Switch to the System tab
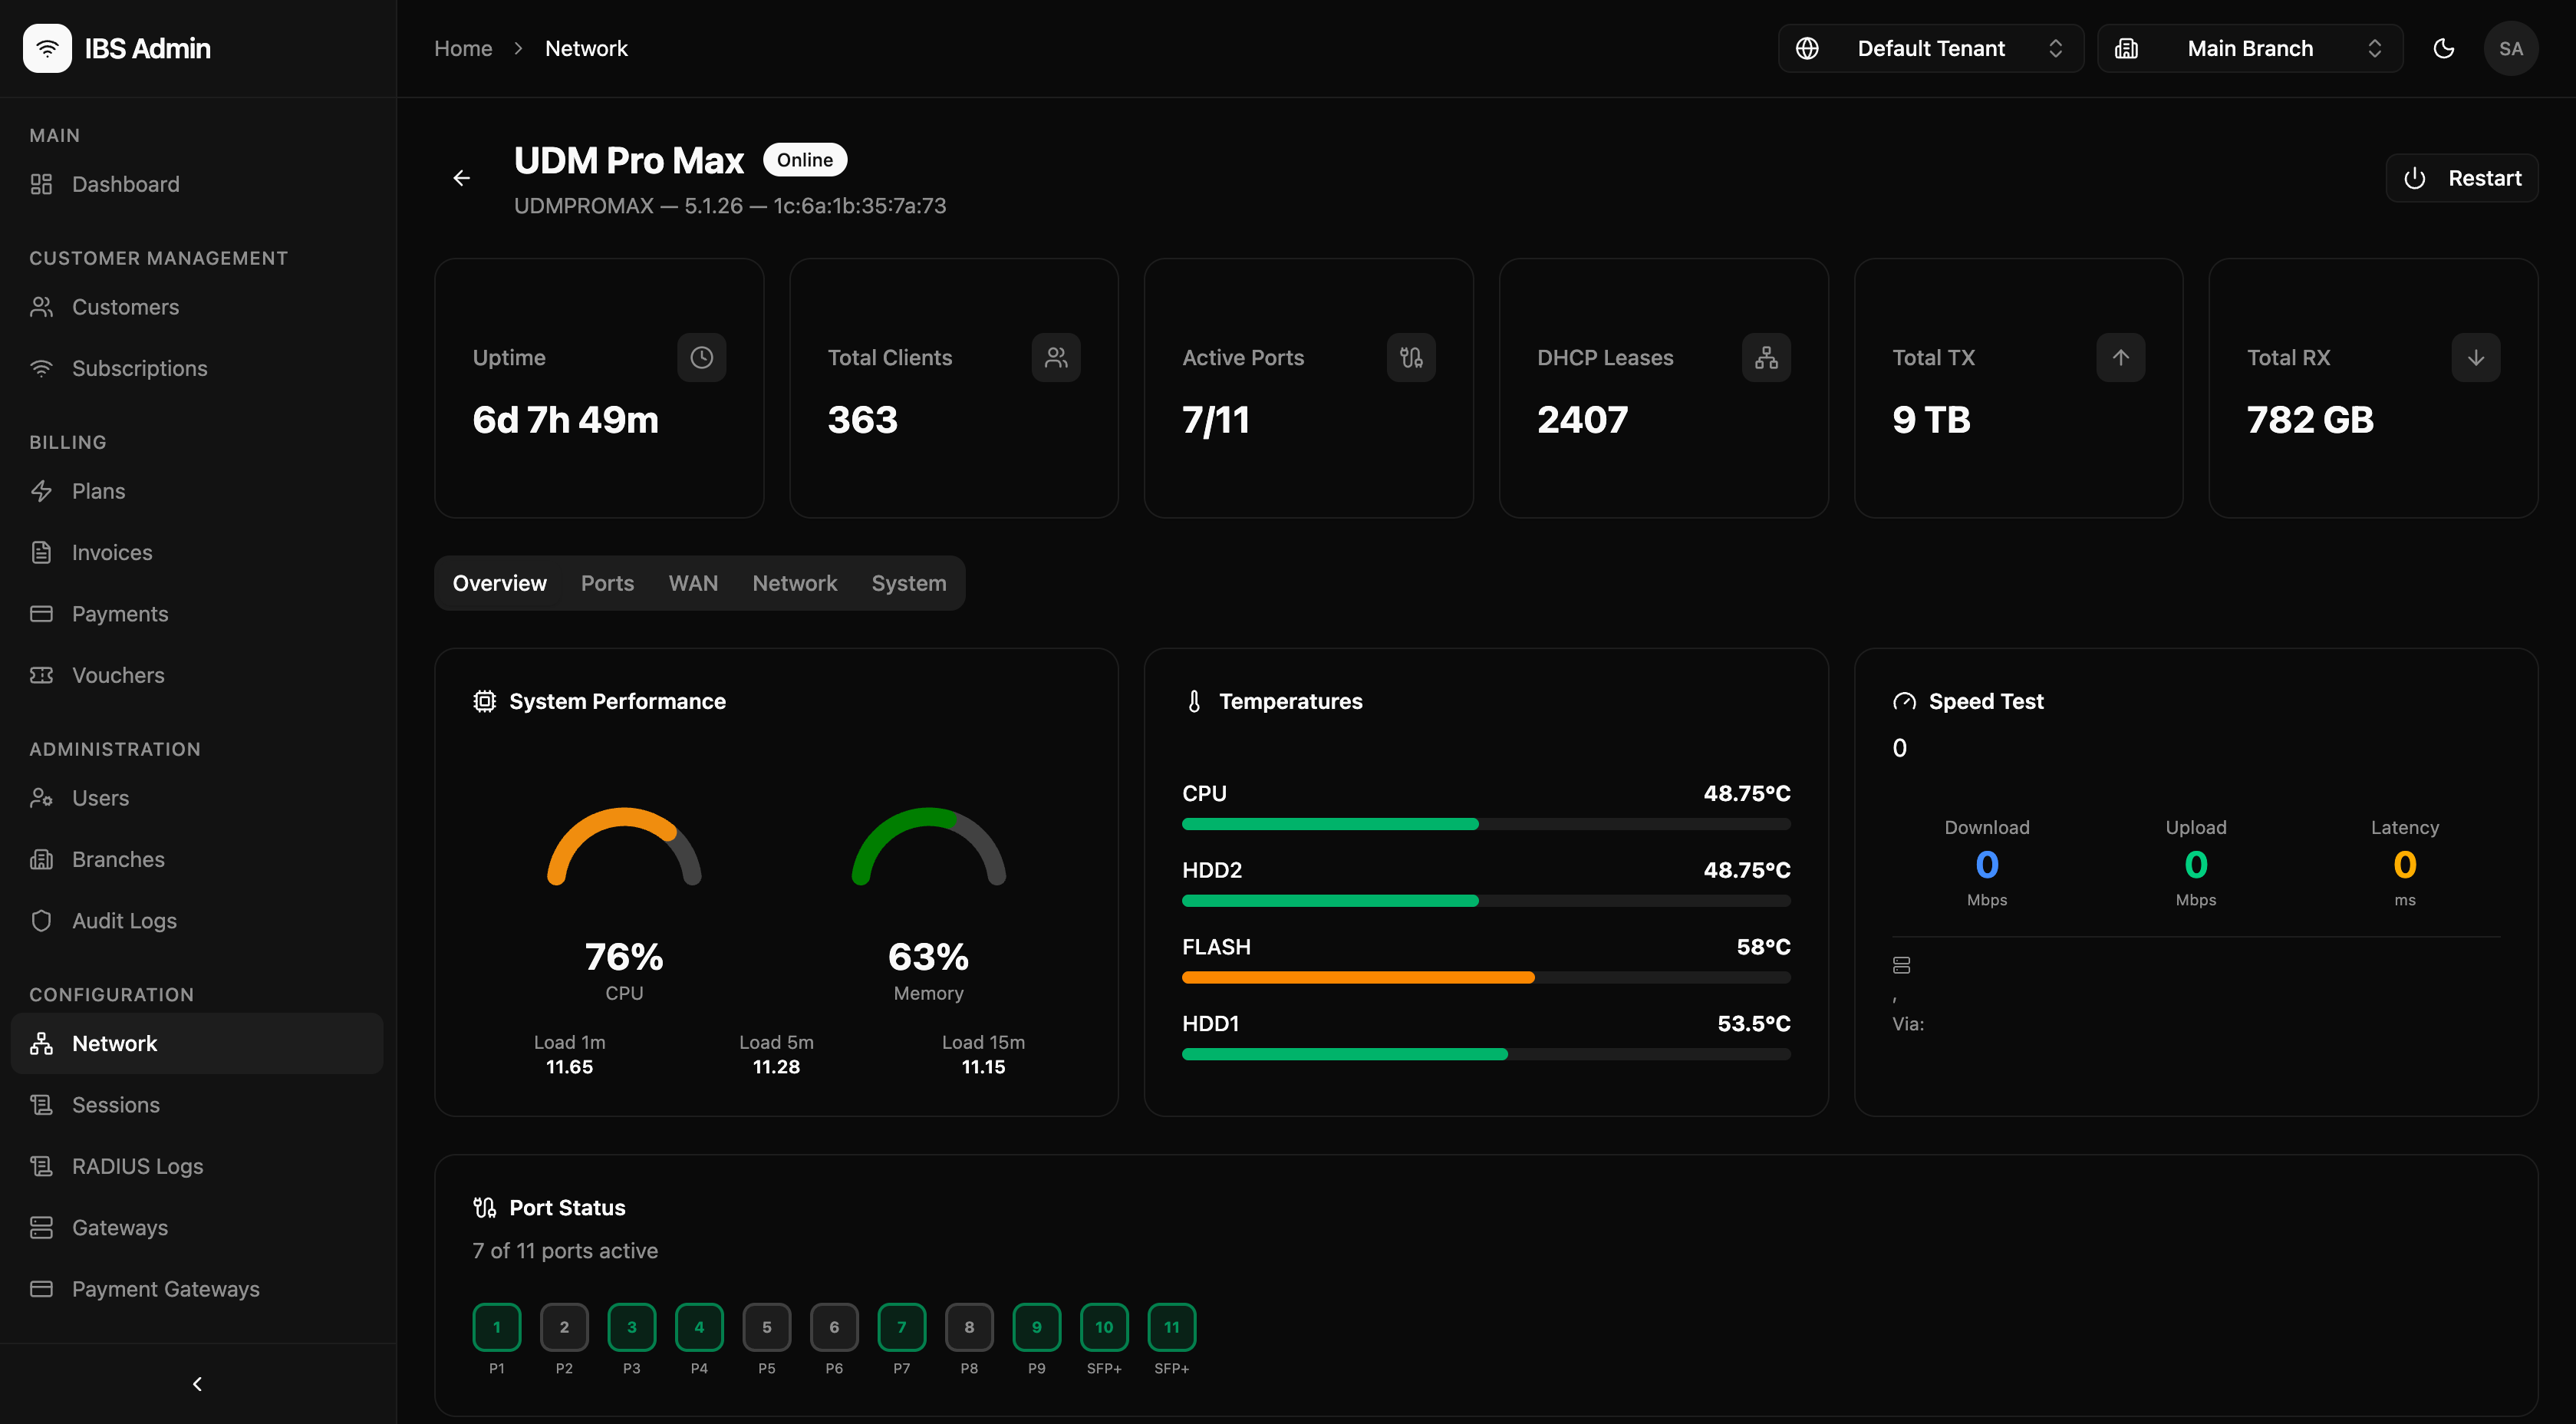 pyautogui.click(x=908, y=583)
